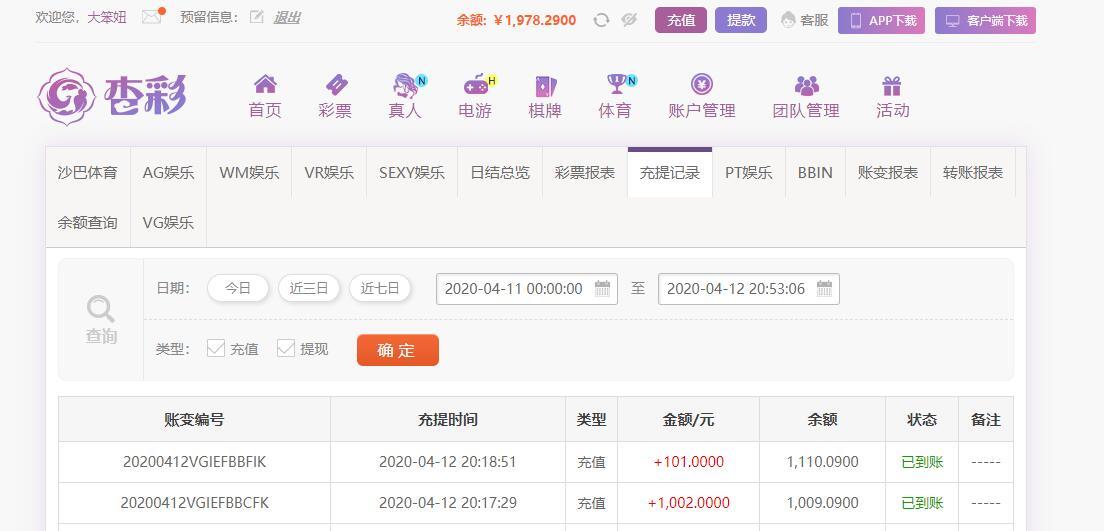
Task: Select the 近三日 date filter
Action: (309, 288)
